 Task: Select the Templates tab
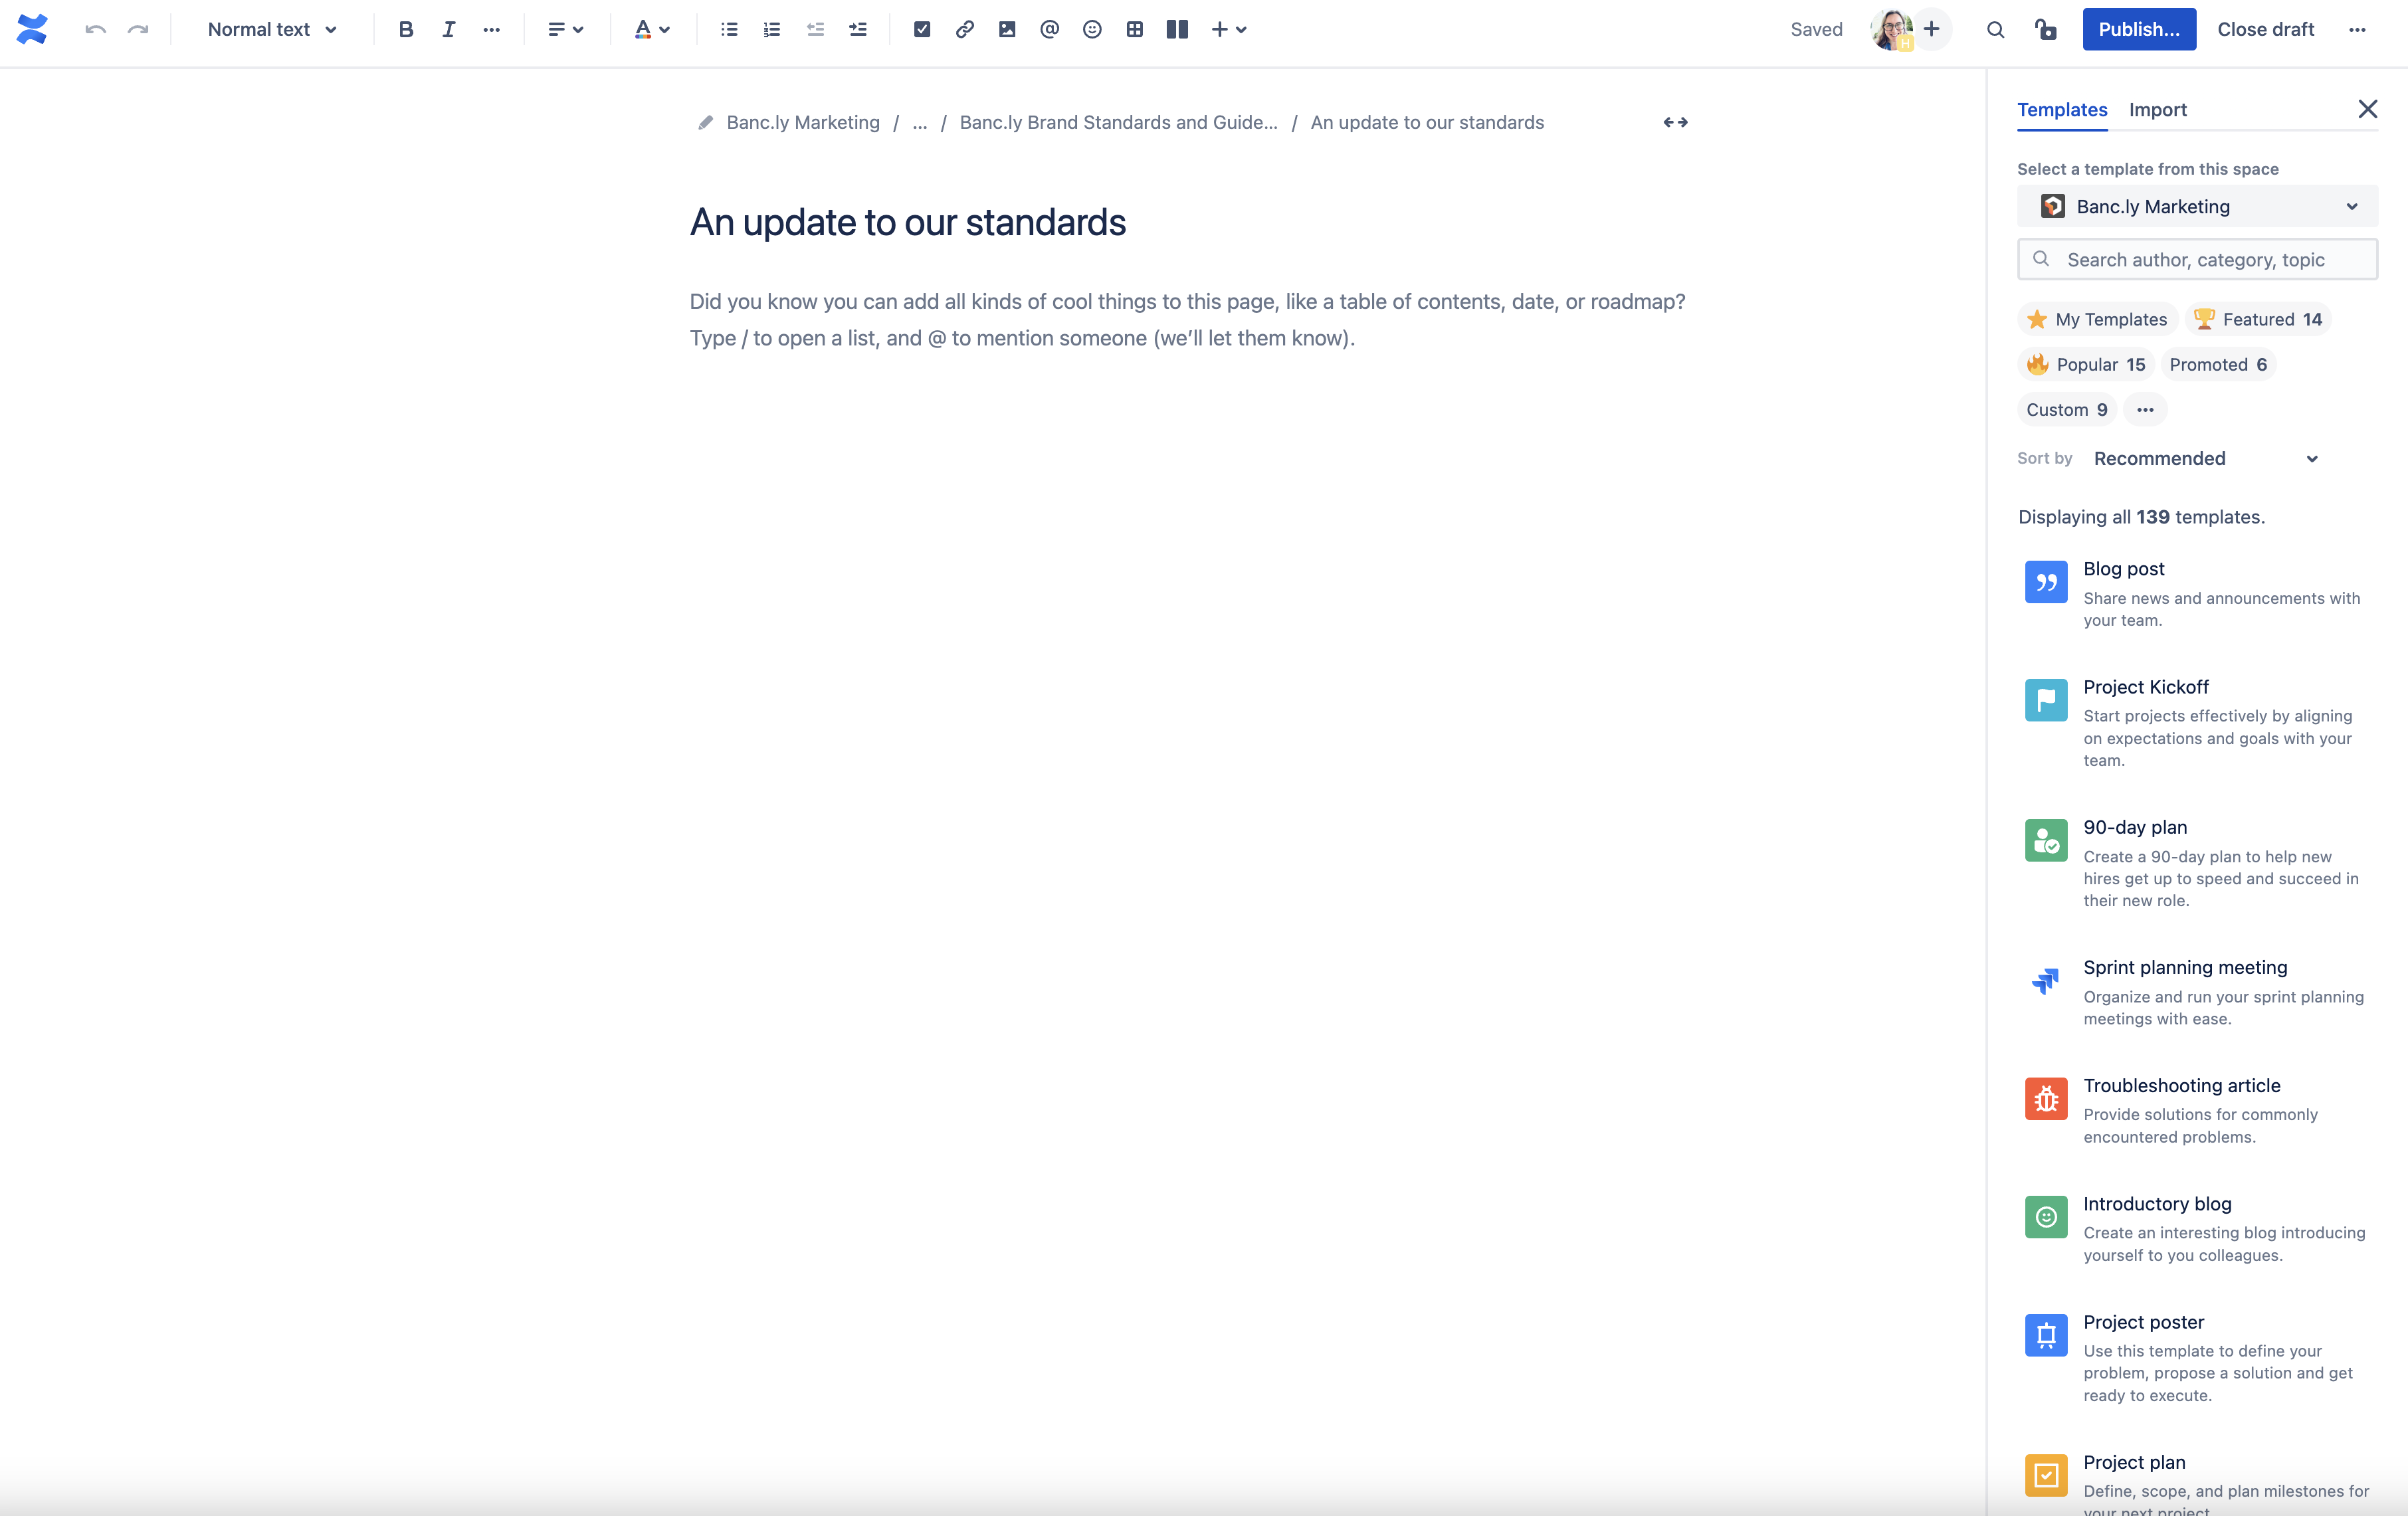[x=2062, y=108]
